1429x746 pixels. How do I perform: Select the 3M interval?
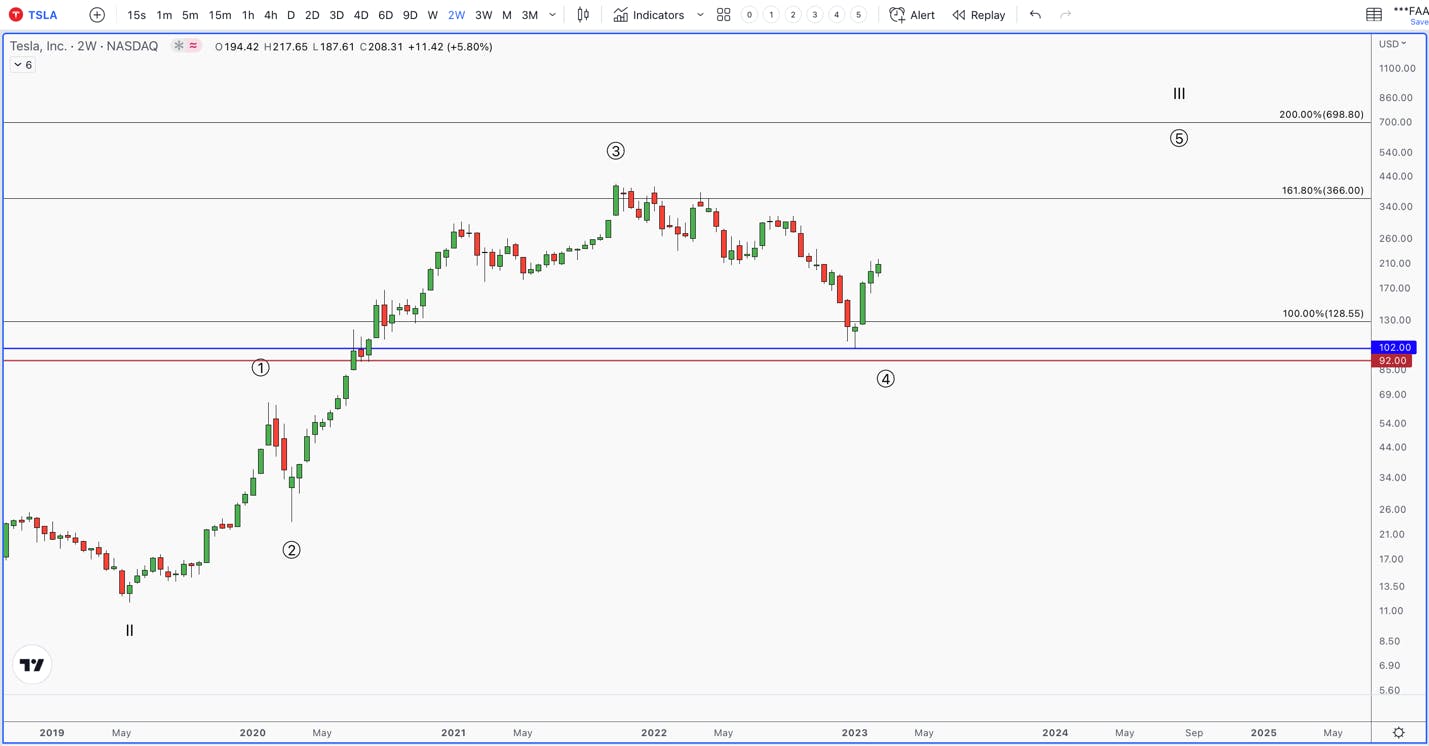coord(530,15)
